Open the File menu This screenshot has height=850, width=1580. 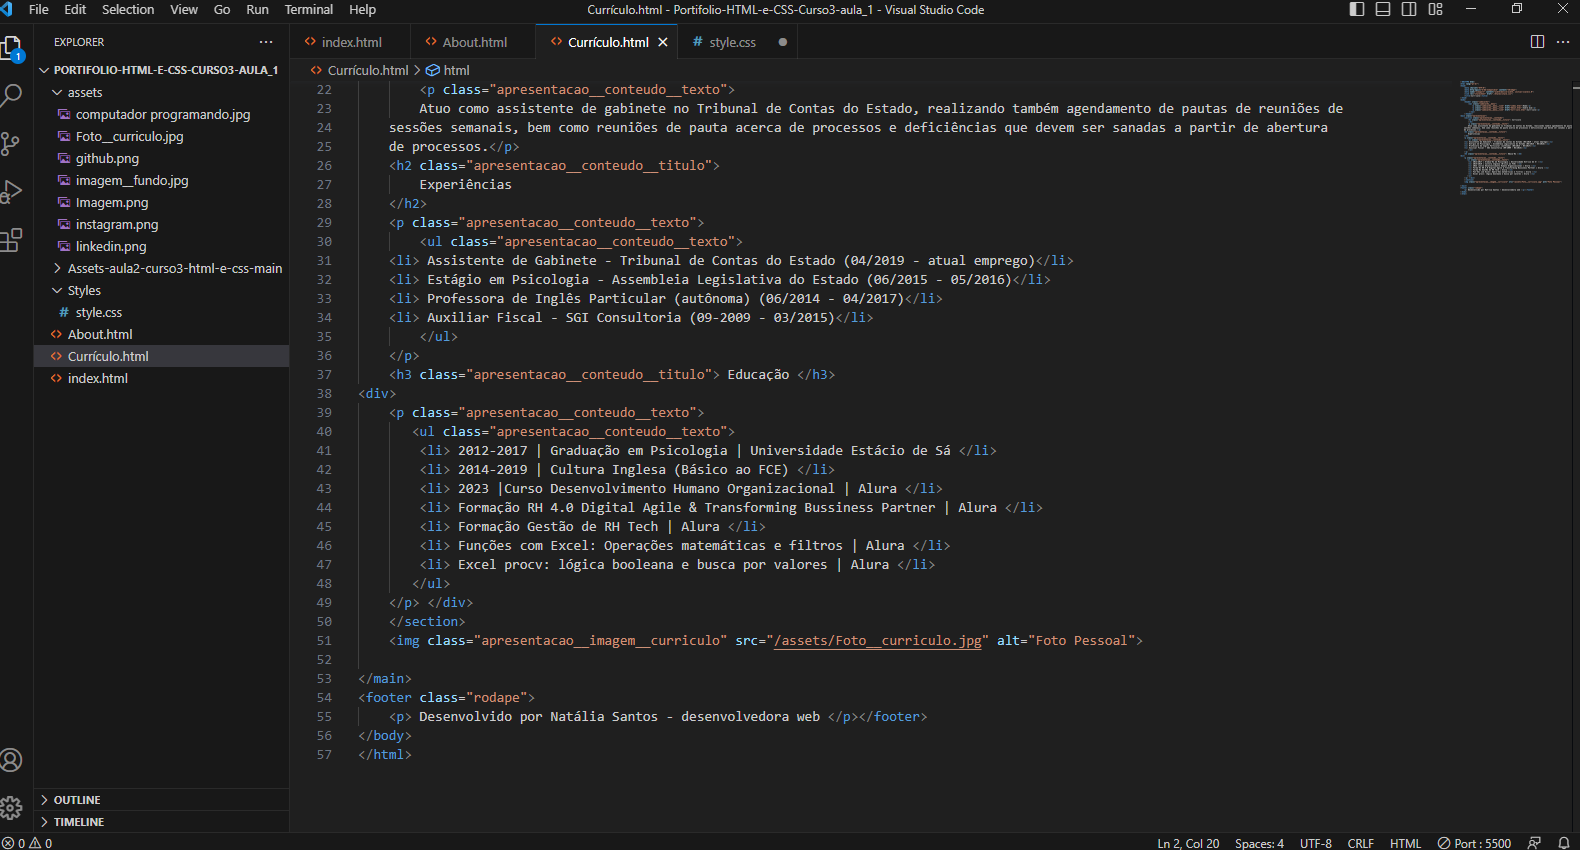(39, 9)
